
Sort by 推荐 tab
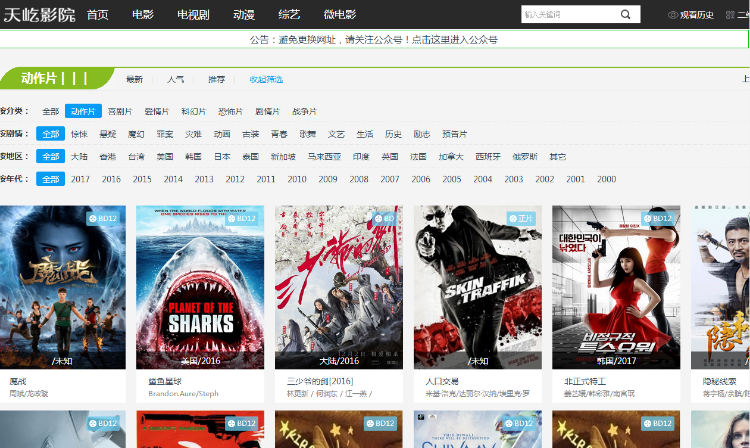tap(216, 79)
